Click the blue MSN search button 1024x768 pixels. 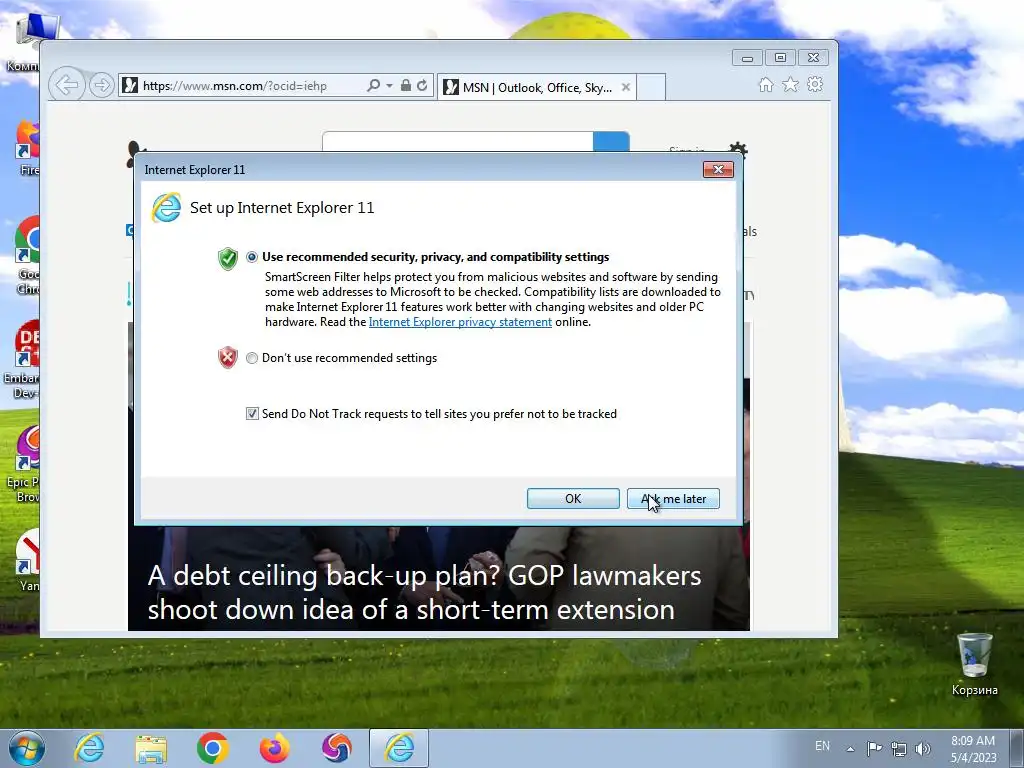[x=611, y=142]
